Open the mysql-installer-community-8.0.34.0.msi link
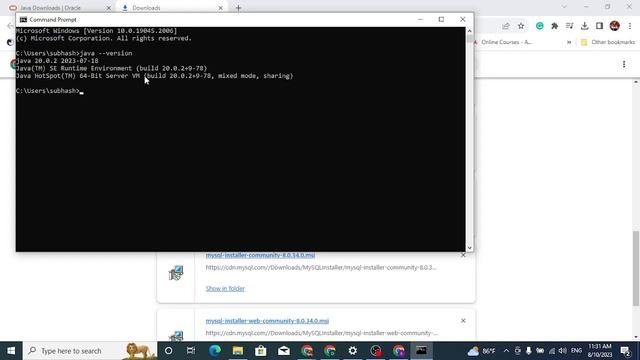 tap(260, 255)
